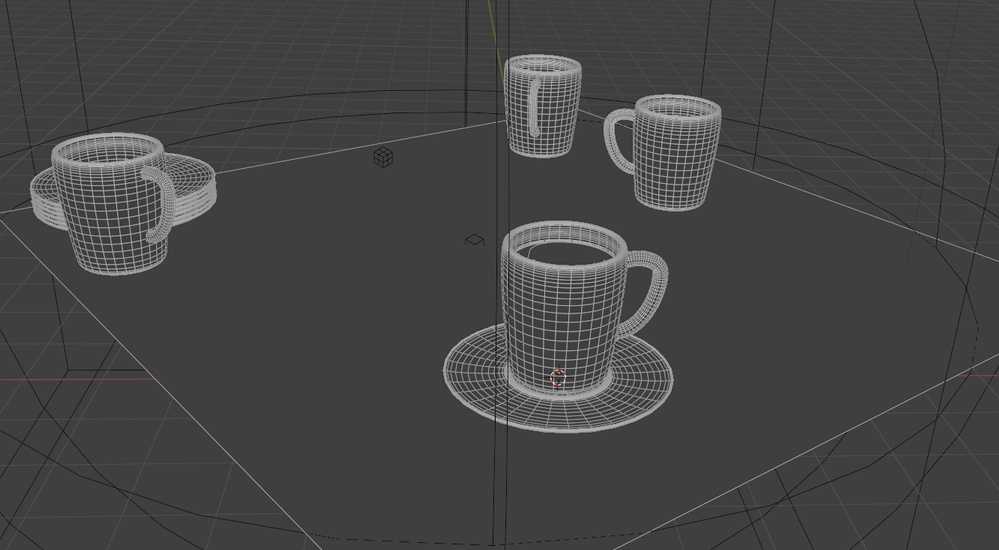This screenshot has width=999, height=550.
Task: Click the 3D cursor crosshair marker
Action: click(x=558, y=378)
